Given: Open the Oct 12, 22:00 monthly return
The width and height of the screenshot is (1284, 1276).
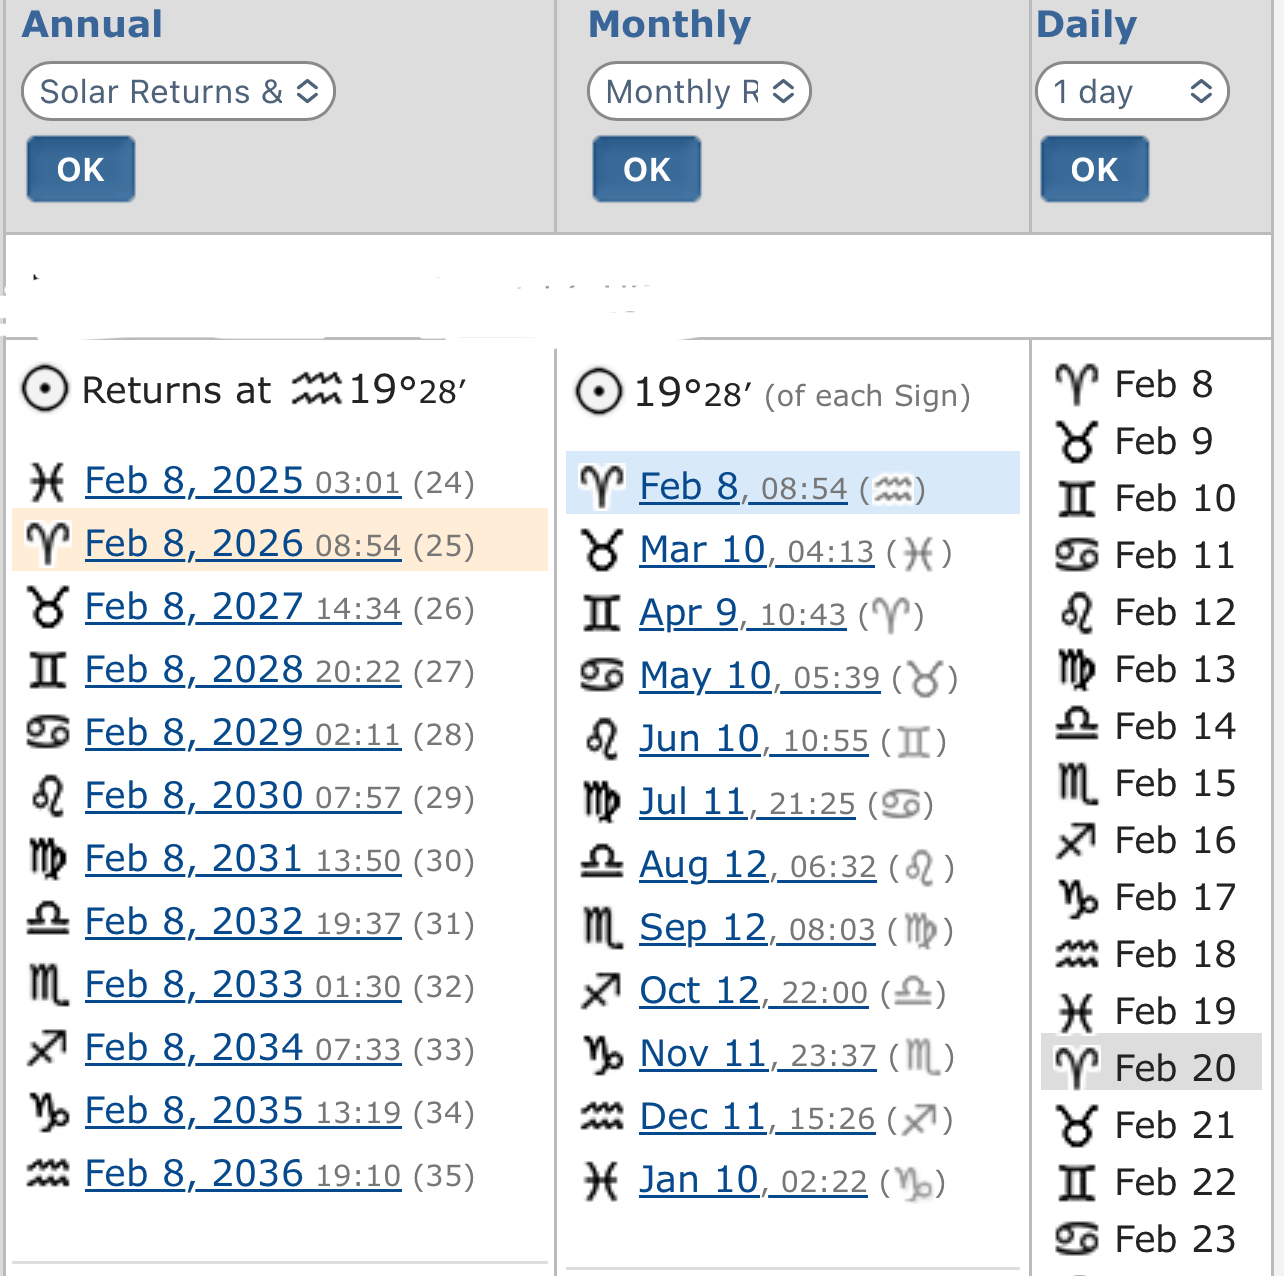Looking at the screenshot, I should [x=753, y=992].
